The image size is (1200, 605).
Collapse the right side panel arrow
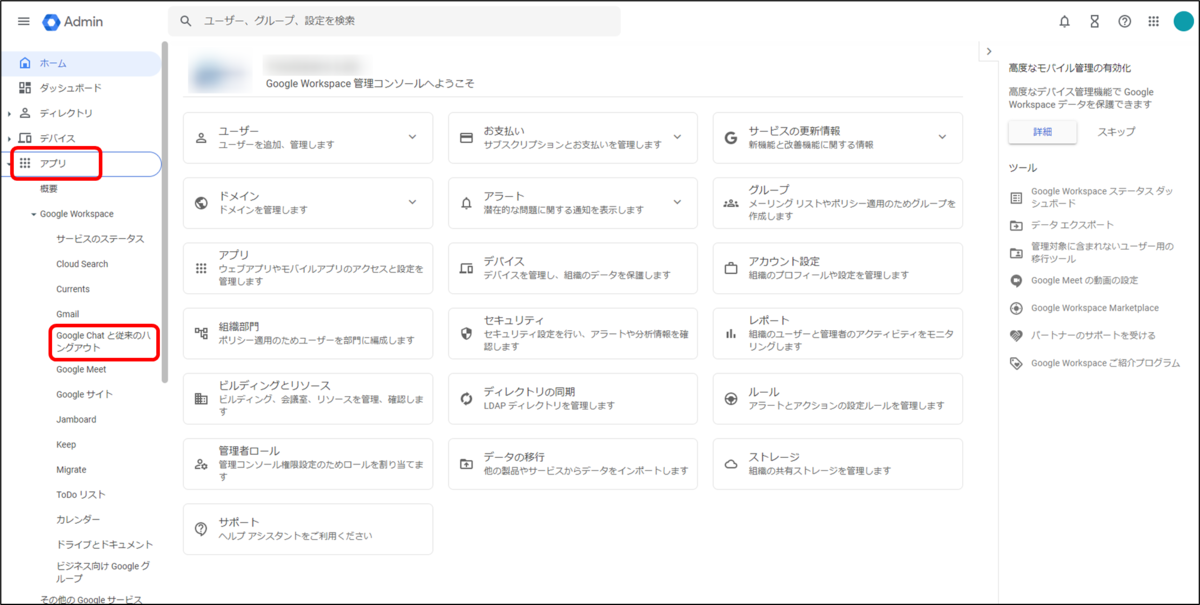click(988, 51)
